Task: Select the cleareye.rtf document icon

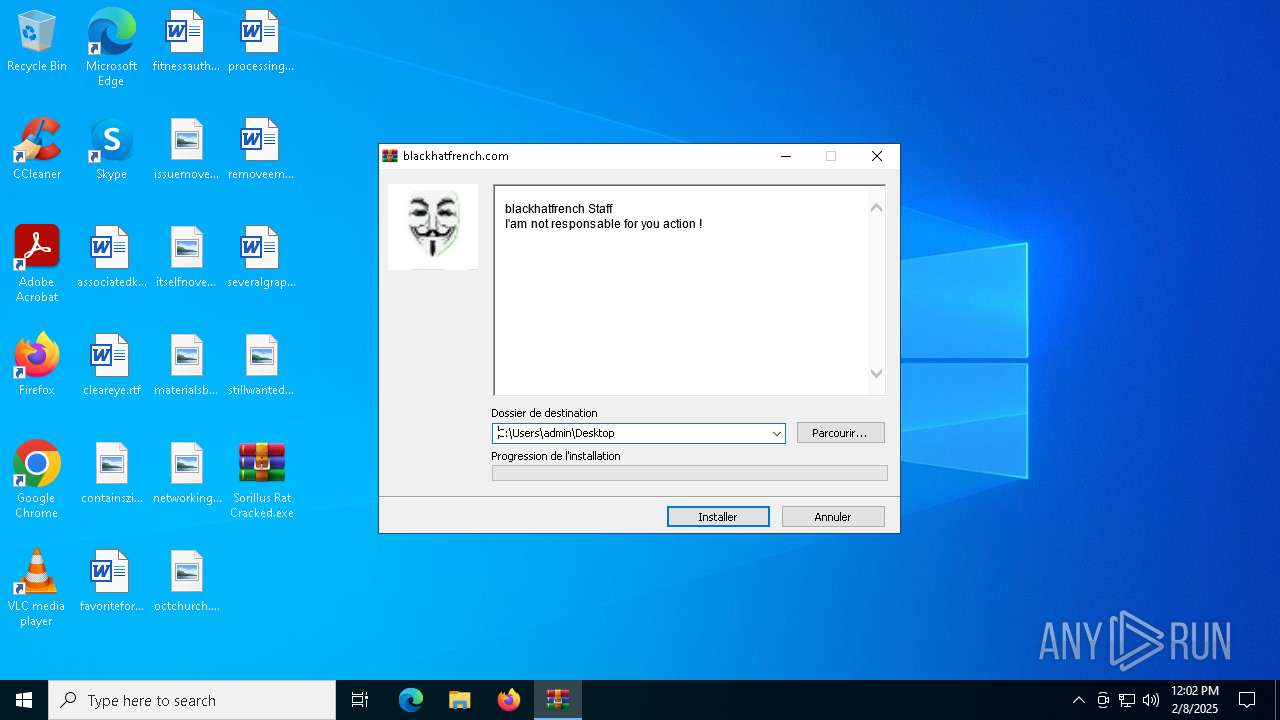Action: tap(111, 365)
